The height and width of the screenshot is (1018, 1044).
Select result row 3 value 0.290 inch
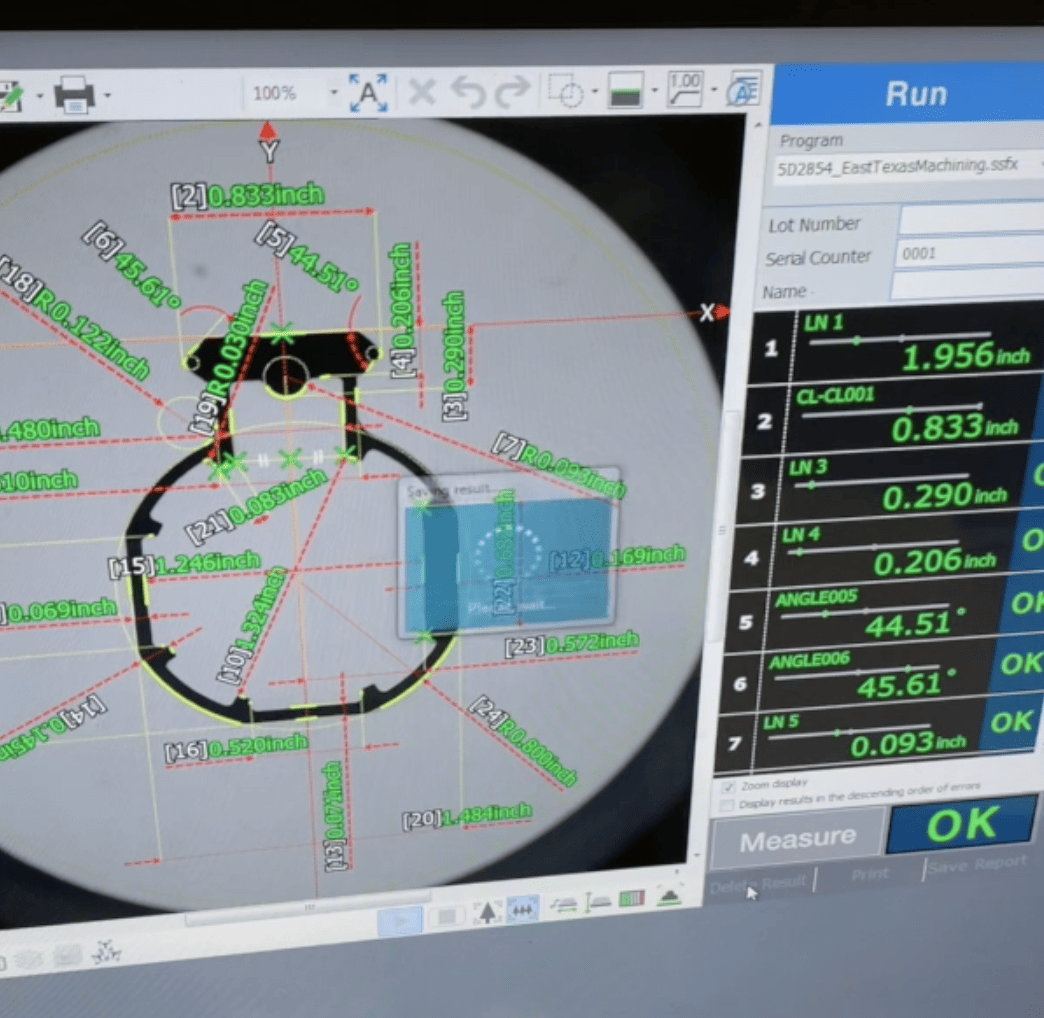(944, 497)
